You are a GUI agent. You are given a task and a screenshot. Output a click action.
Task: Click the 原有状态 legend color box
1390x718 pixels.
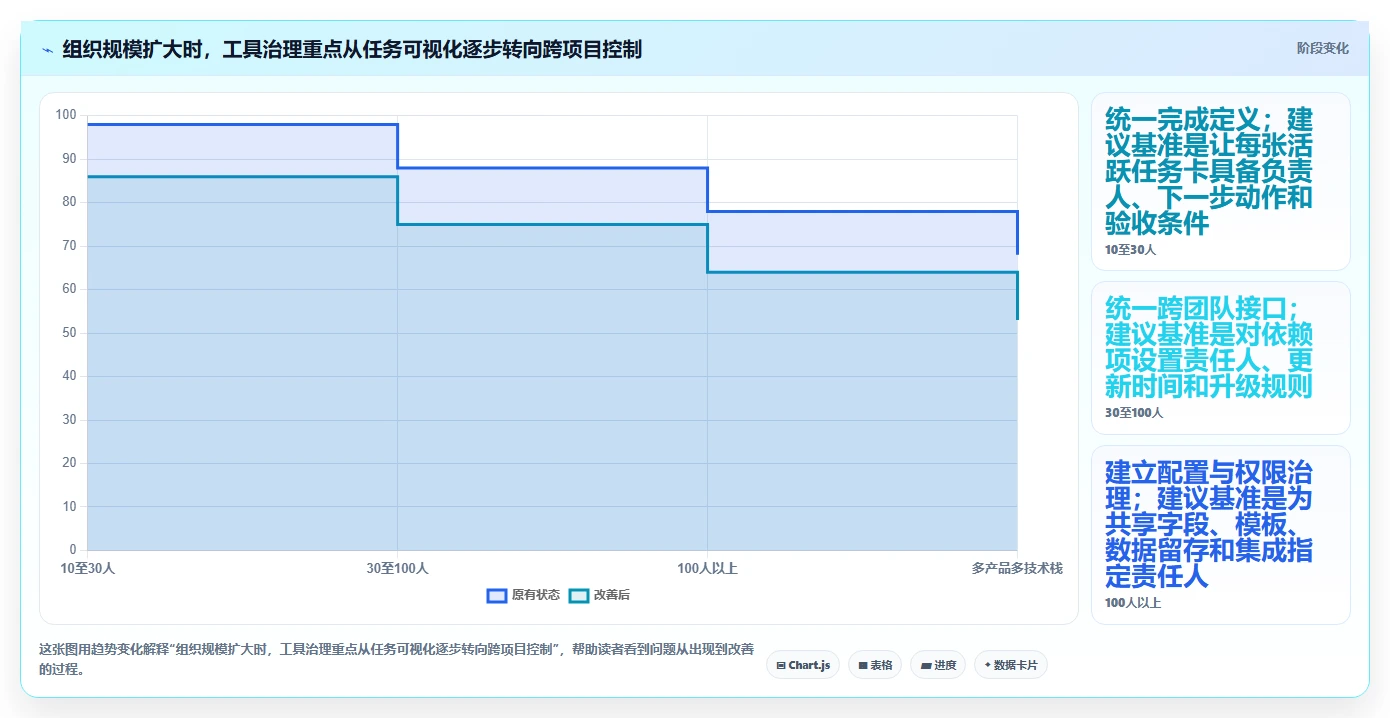[x=497, y=595]
